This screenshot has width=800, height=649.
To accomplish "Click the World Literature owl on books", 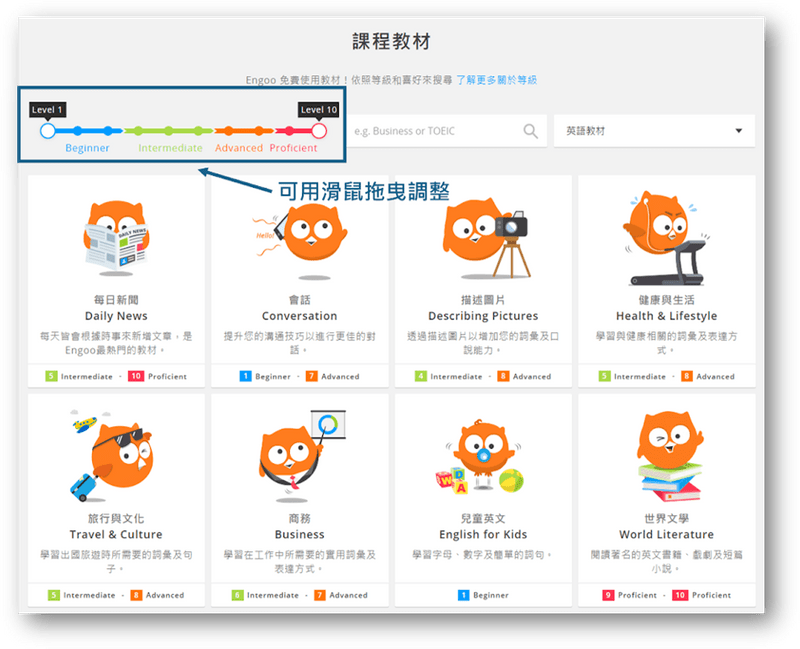I will (666, 455).
